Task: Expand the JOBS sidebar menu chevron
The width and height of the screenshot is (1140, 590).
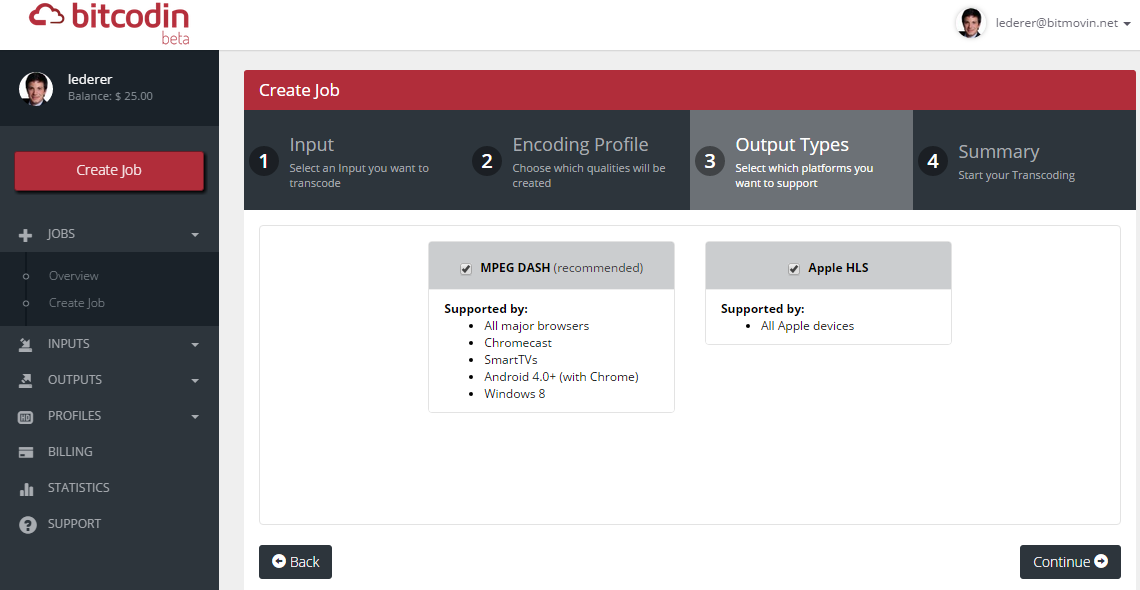Action: coord(196,234)
